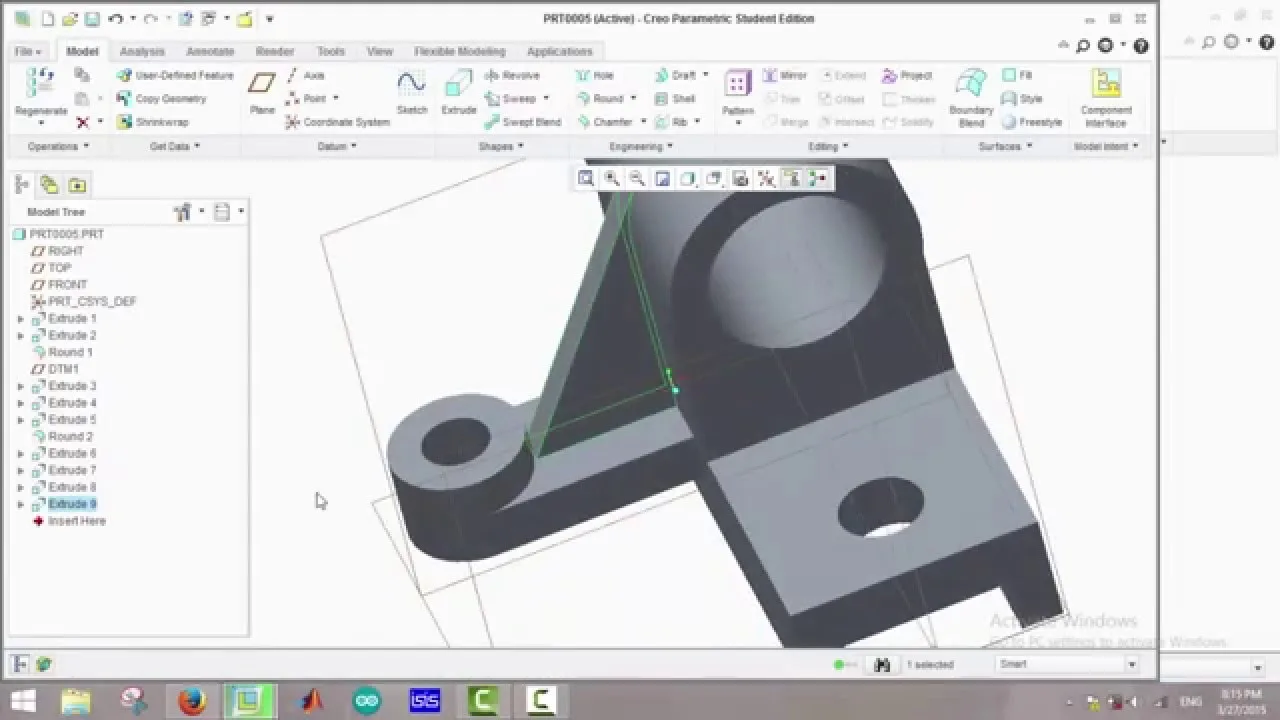The image size is (1280, 720).
Task: Open the File menu
Action: pyautogui.click(x=27, y=51)
